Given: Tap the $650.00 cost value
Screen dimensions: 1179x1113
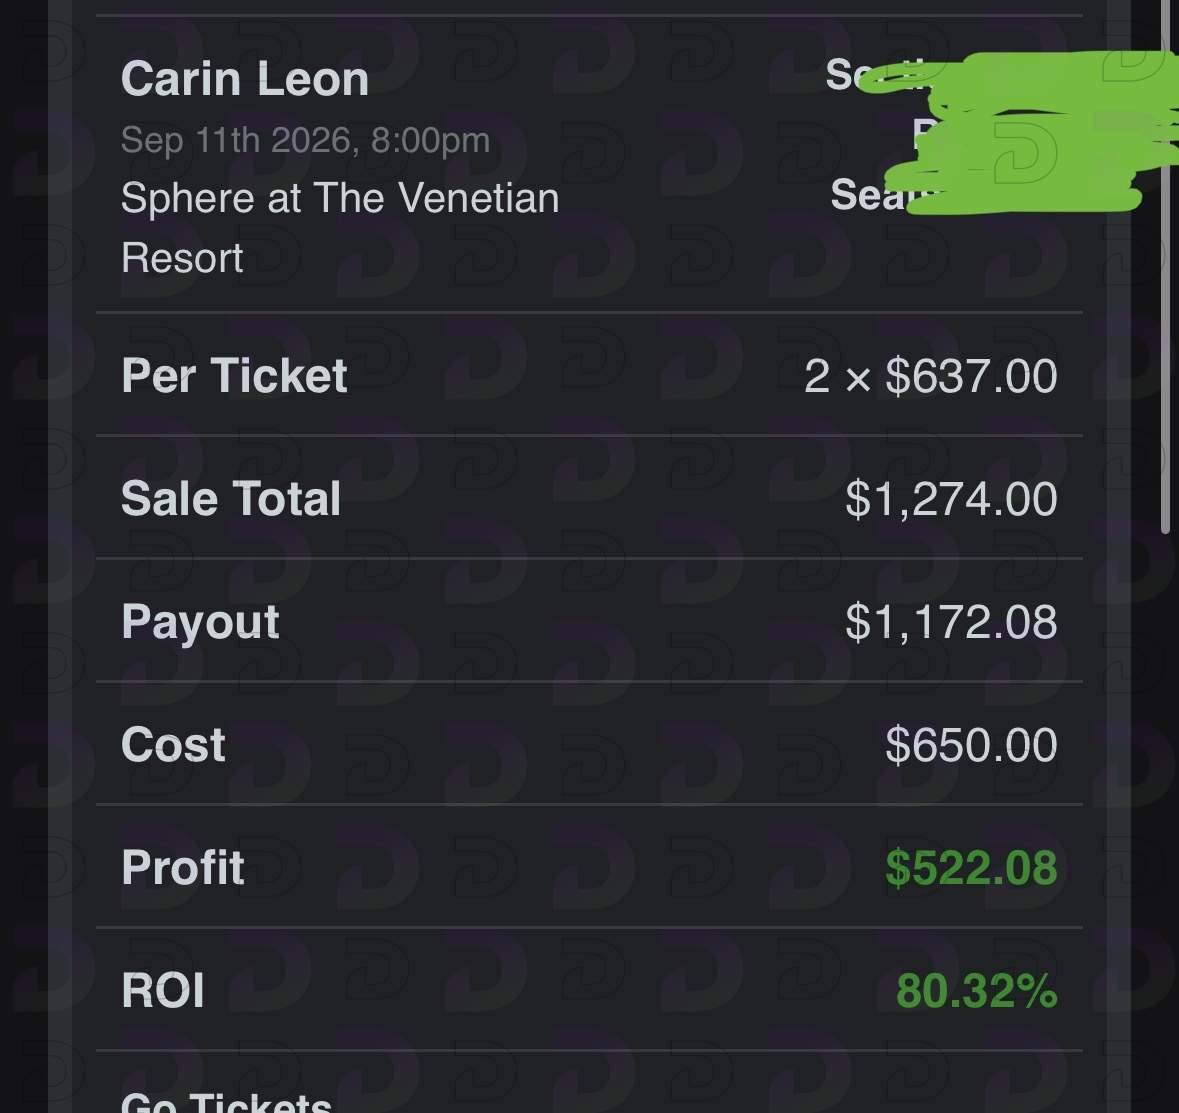Looking at the screenshot, I should 971,745.
